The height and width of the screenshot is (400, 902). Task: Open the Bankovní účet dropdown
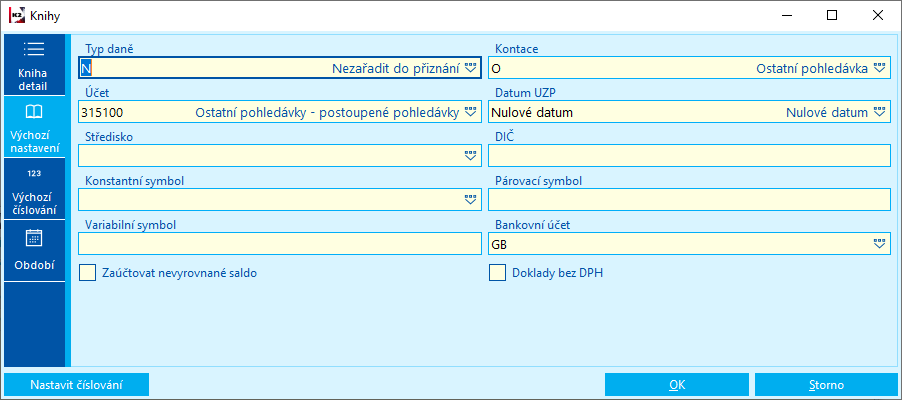879,244
